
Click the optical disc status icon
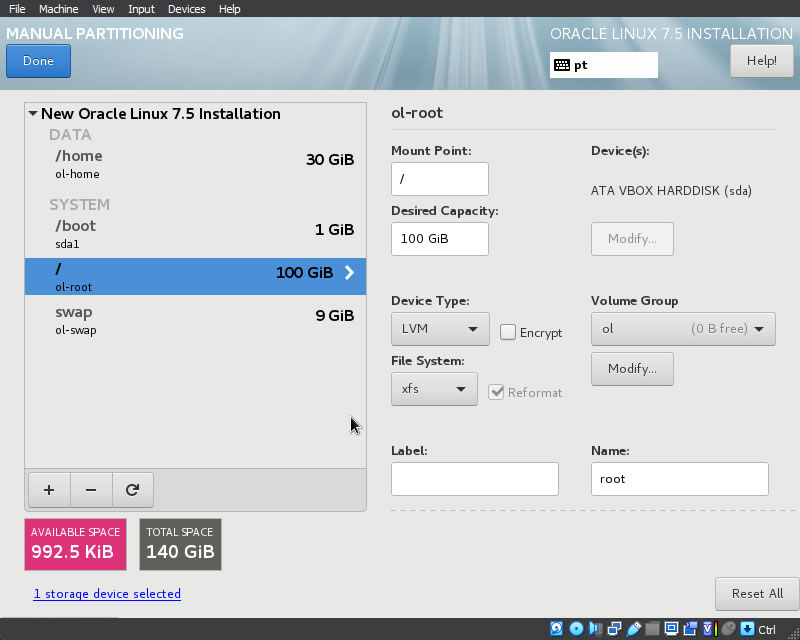(576, 629)
